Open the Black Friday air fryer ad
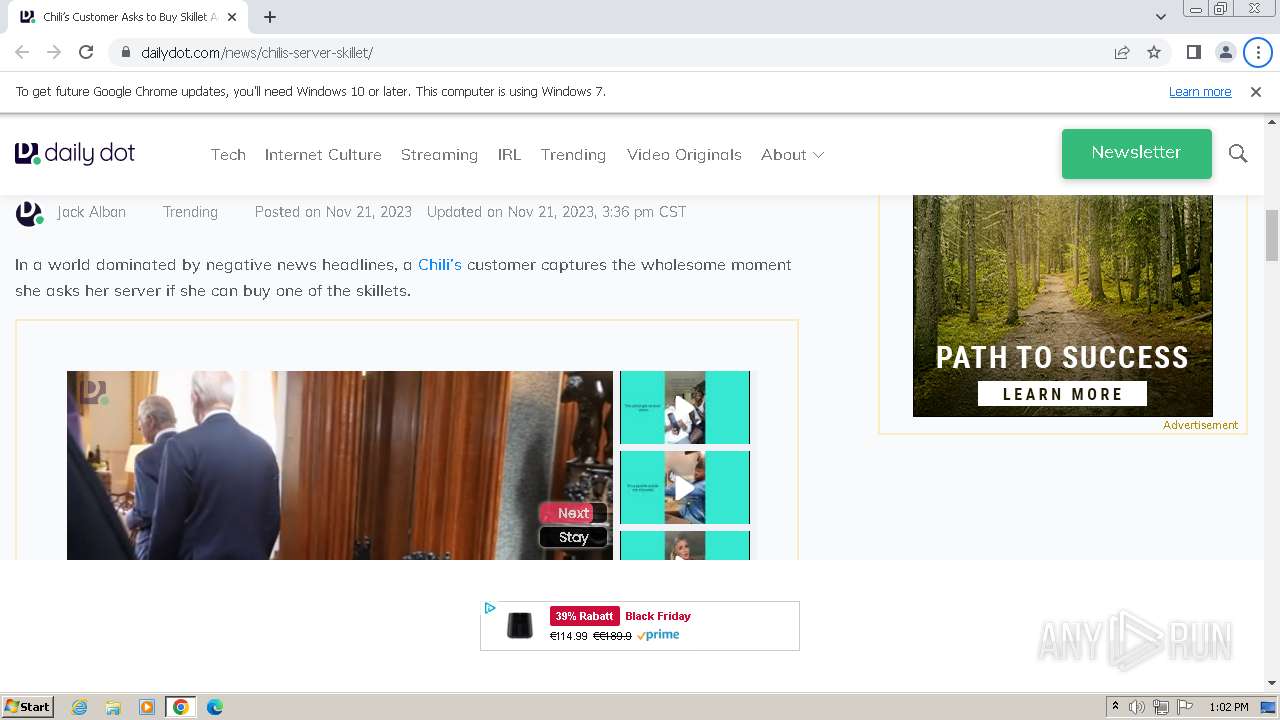 tap(640, 626)
